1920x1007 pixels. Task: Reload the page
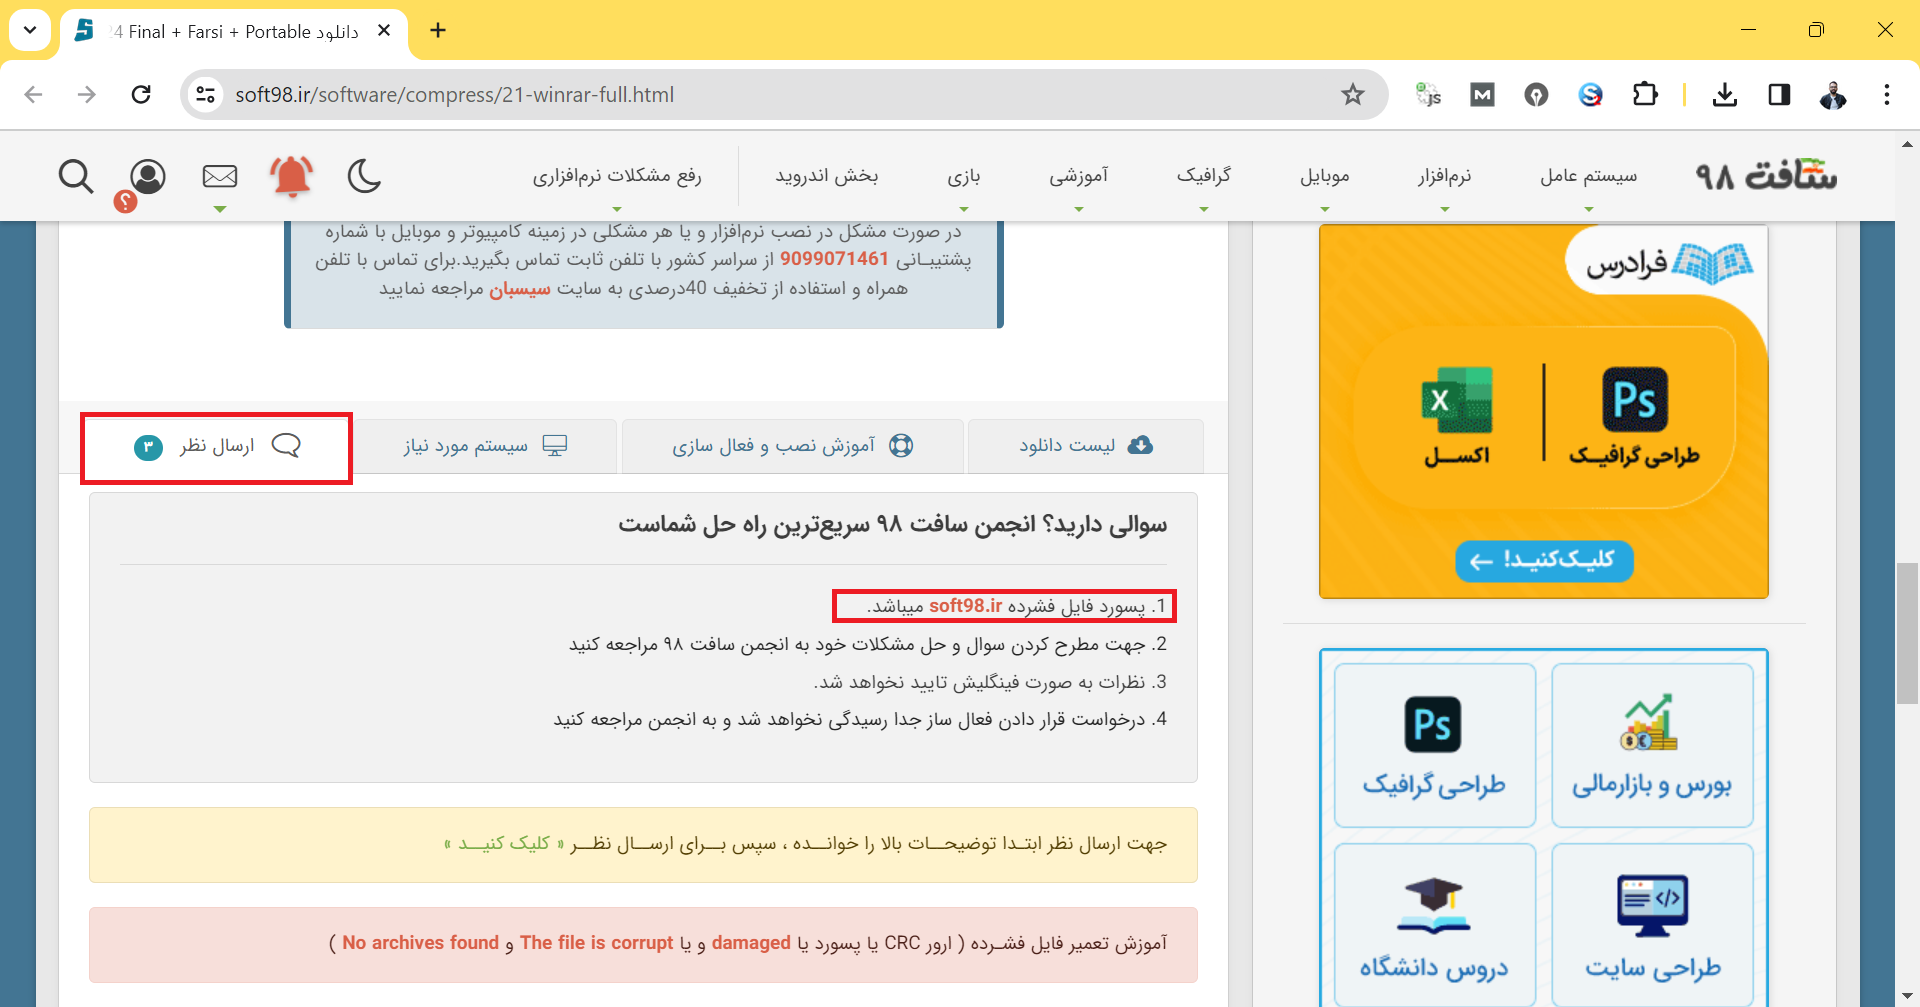click(x=141, y=95)
